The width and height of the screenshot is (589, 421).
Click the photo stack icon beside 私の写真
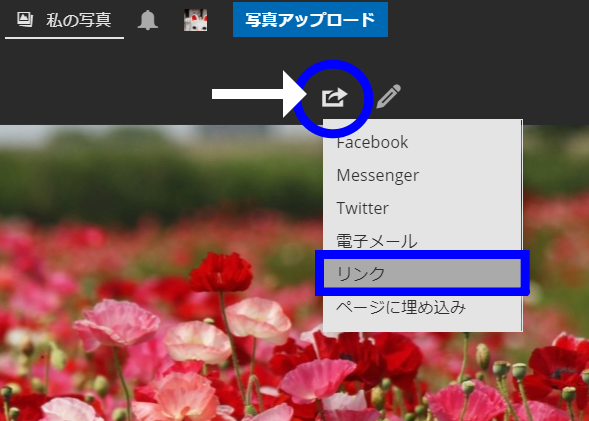[25, 20]
